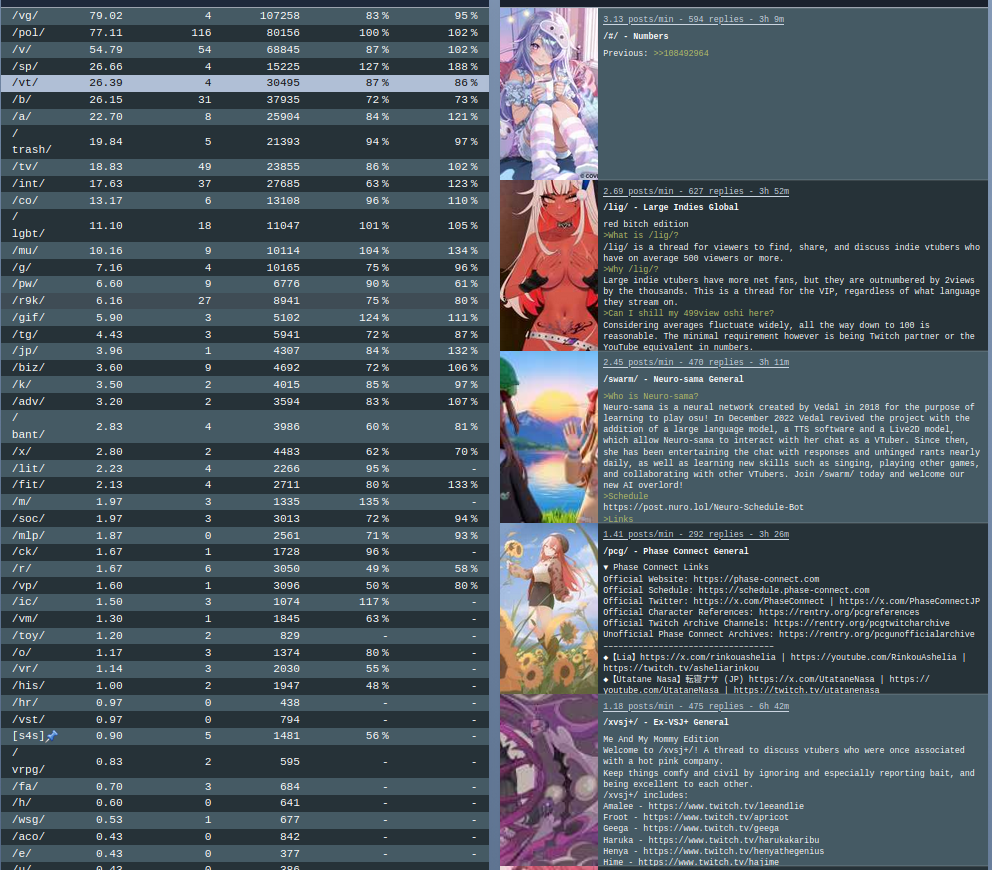Select the /pw/ board row
The width and height of the screenshot is (992, 870).
tap(245, 284)
